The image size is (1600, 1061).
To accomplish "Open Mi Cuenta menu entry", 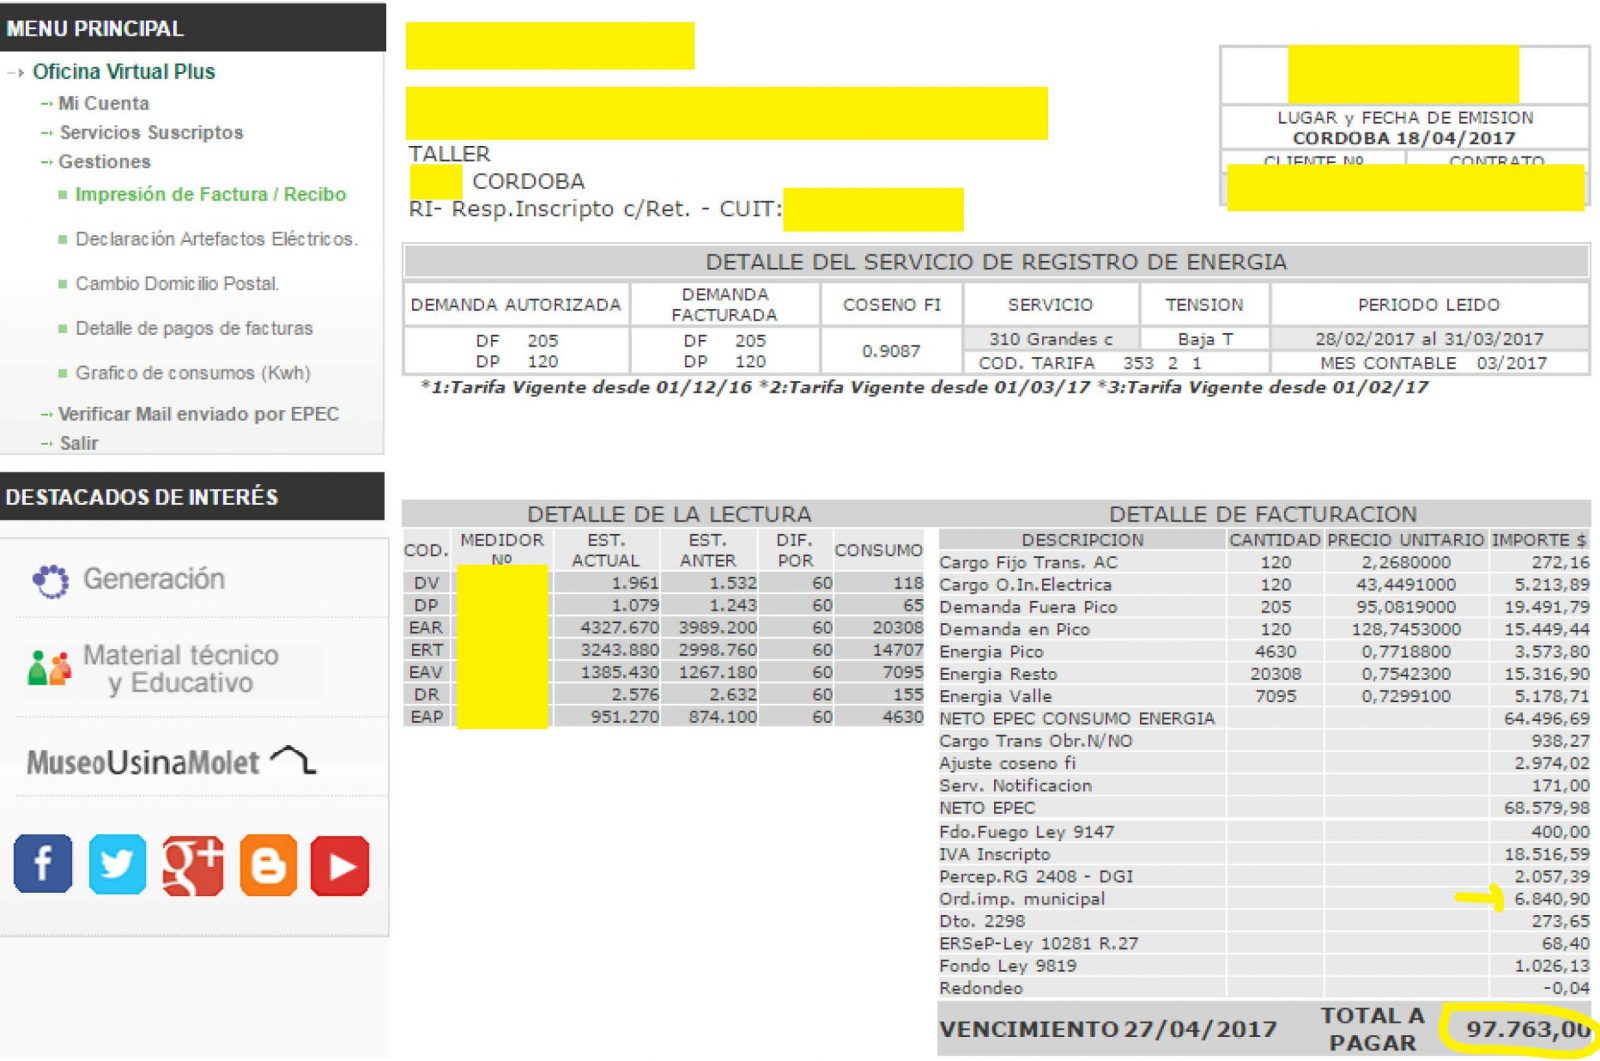I will point(103,103).
